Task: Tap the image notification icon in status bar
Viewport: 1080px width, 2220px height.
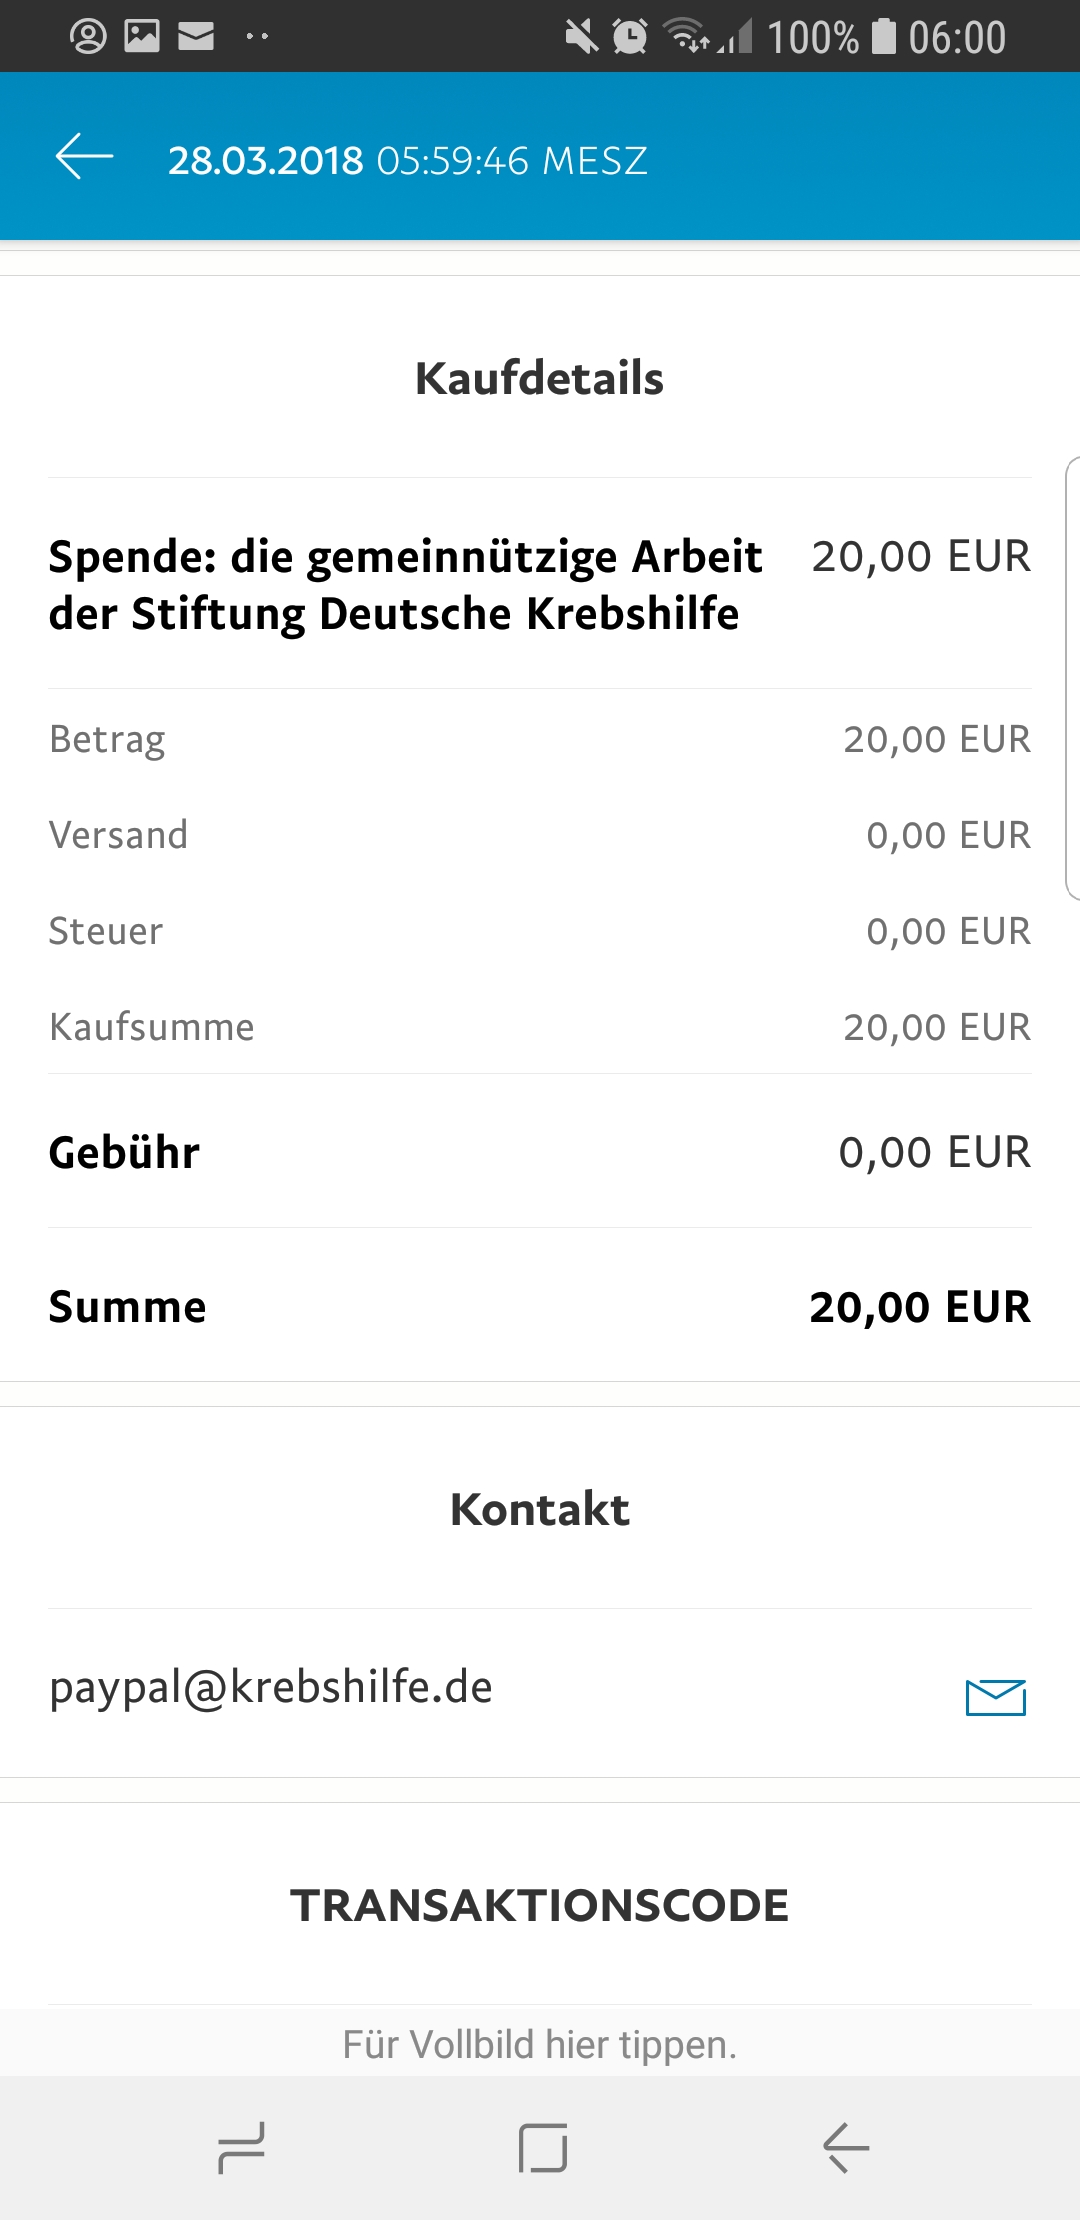Action: pos(142,37)
